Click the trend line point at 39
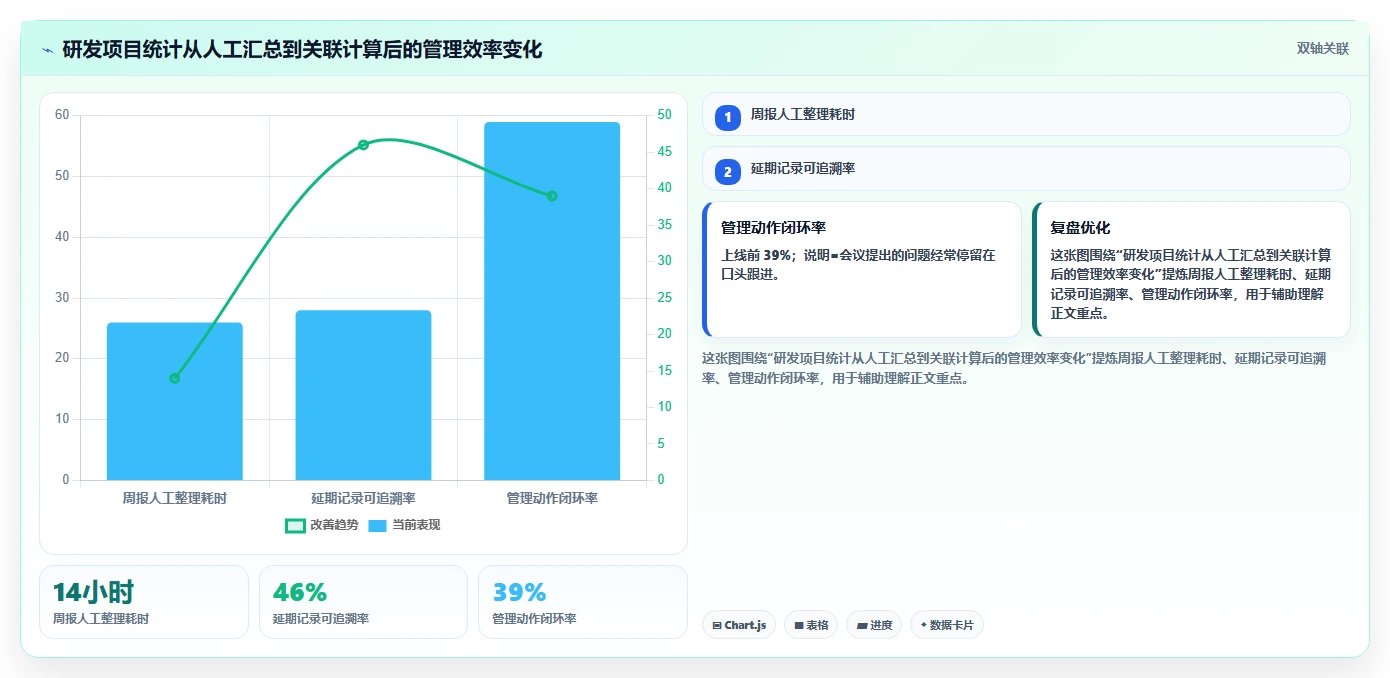1390x678 pixels. click(552, 196)
